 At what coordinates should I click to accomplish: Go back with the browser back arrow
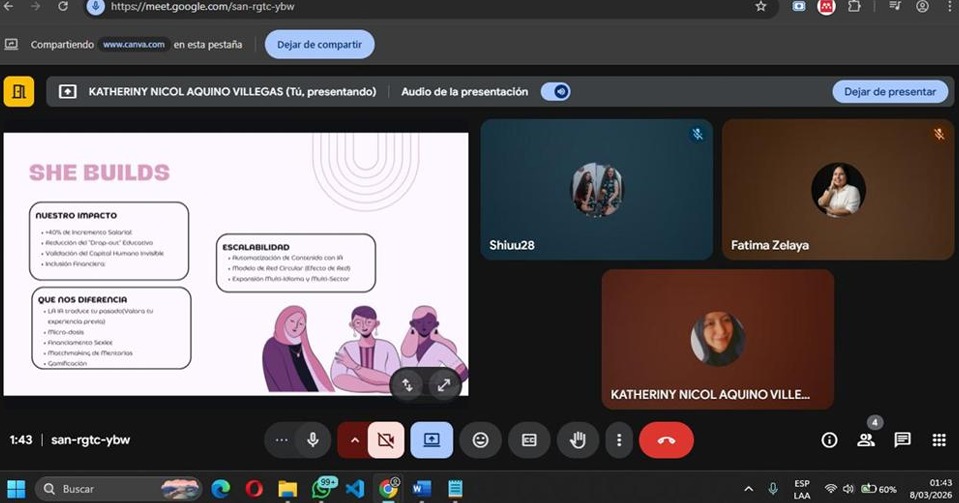click(x=9, y=6)
